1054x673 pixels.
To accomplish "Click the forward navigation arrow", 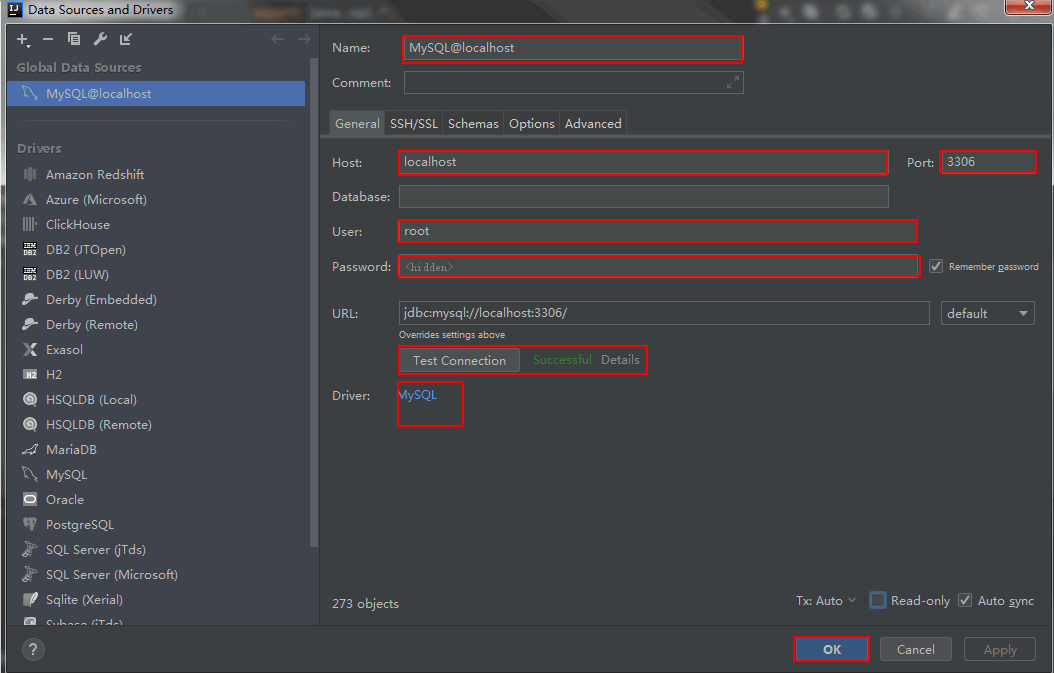I will point(304,39).
